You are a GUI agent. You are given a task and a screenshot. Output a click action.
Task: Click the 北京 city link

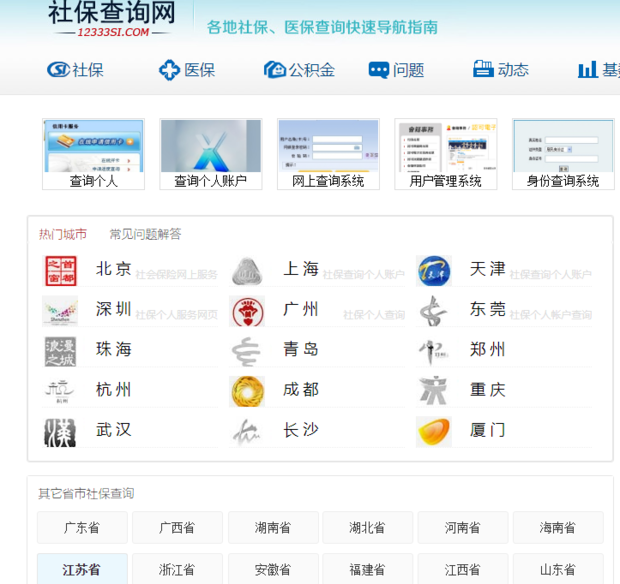click(113, 269)
